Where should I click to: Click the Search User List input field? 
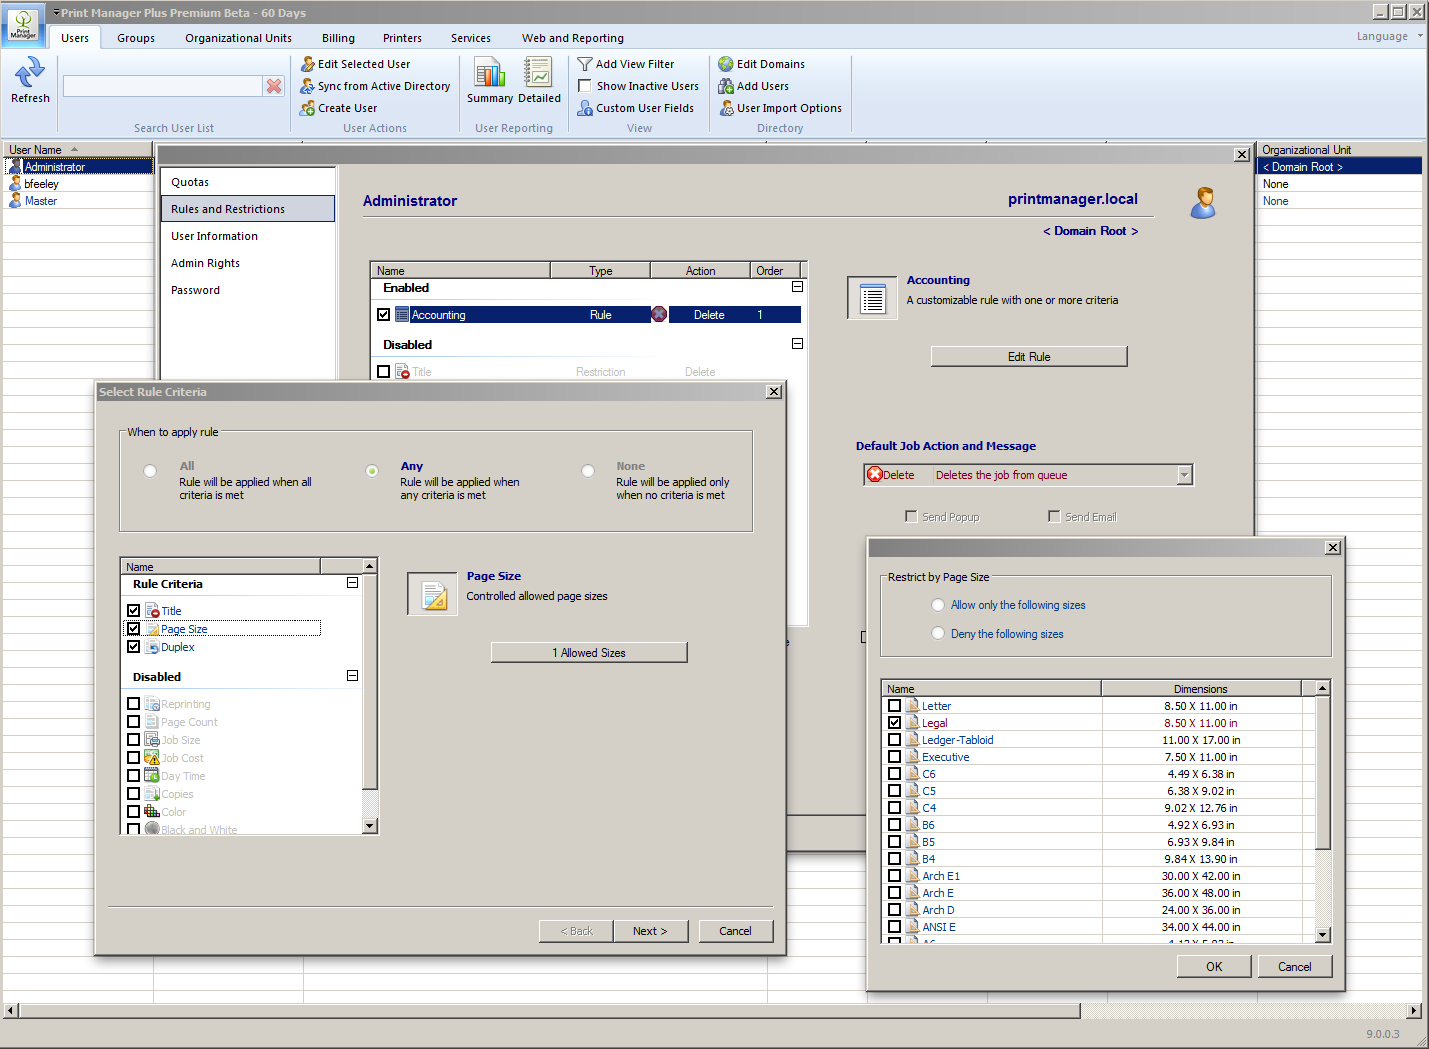click(162, 86)
